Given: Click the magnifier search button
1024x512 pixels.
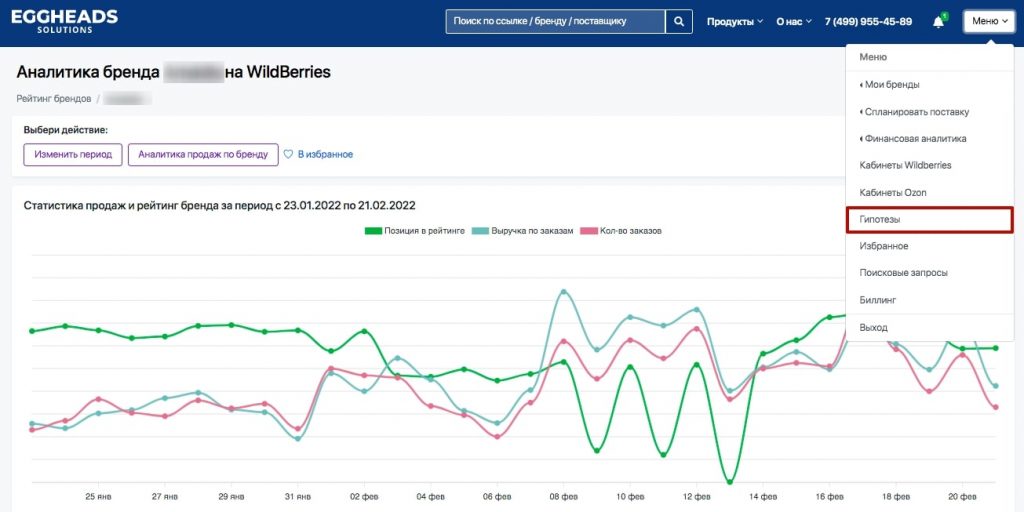Looking at the screenshot, I should (x=679, y=22).
